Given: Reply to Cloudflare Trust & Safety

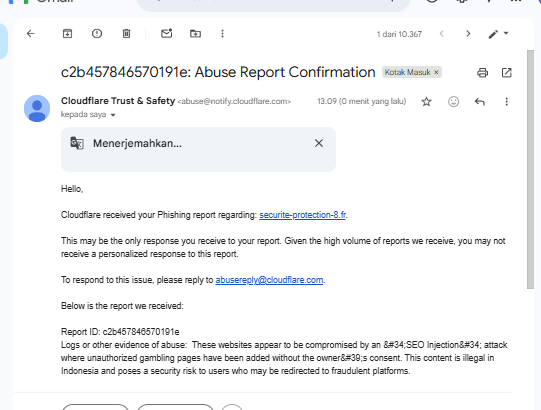Looking at the screenshot, I should click(480, 102).
